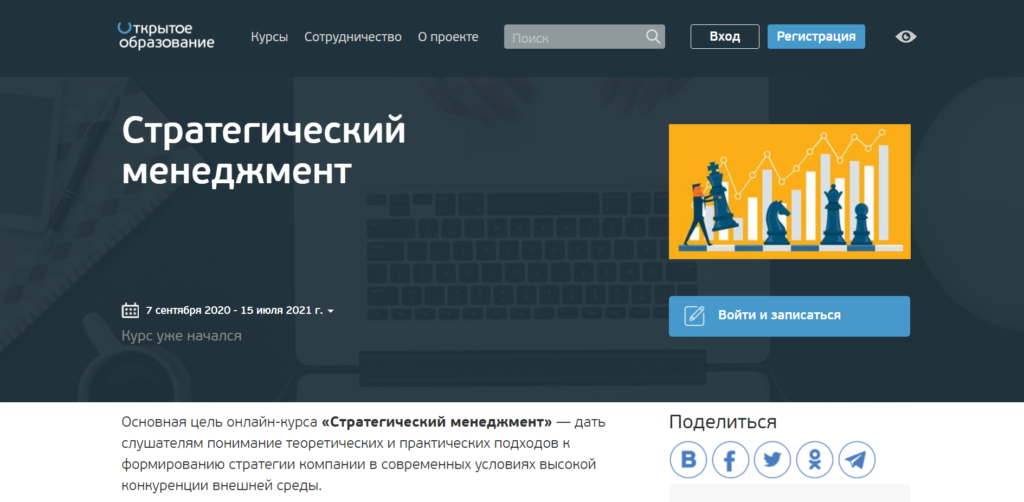Share course on Odnoklassniki
1024x502 pixels.
(815, 460)
